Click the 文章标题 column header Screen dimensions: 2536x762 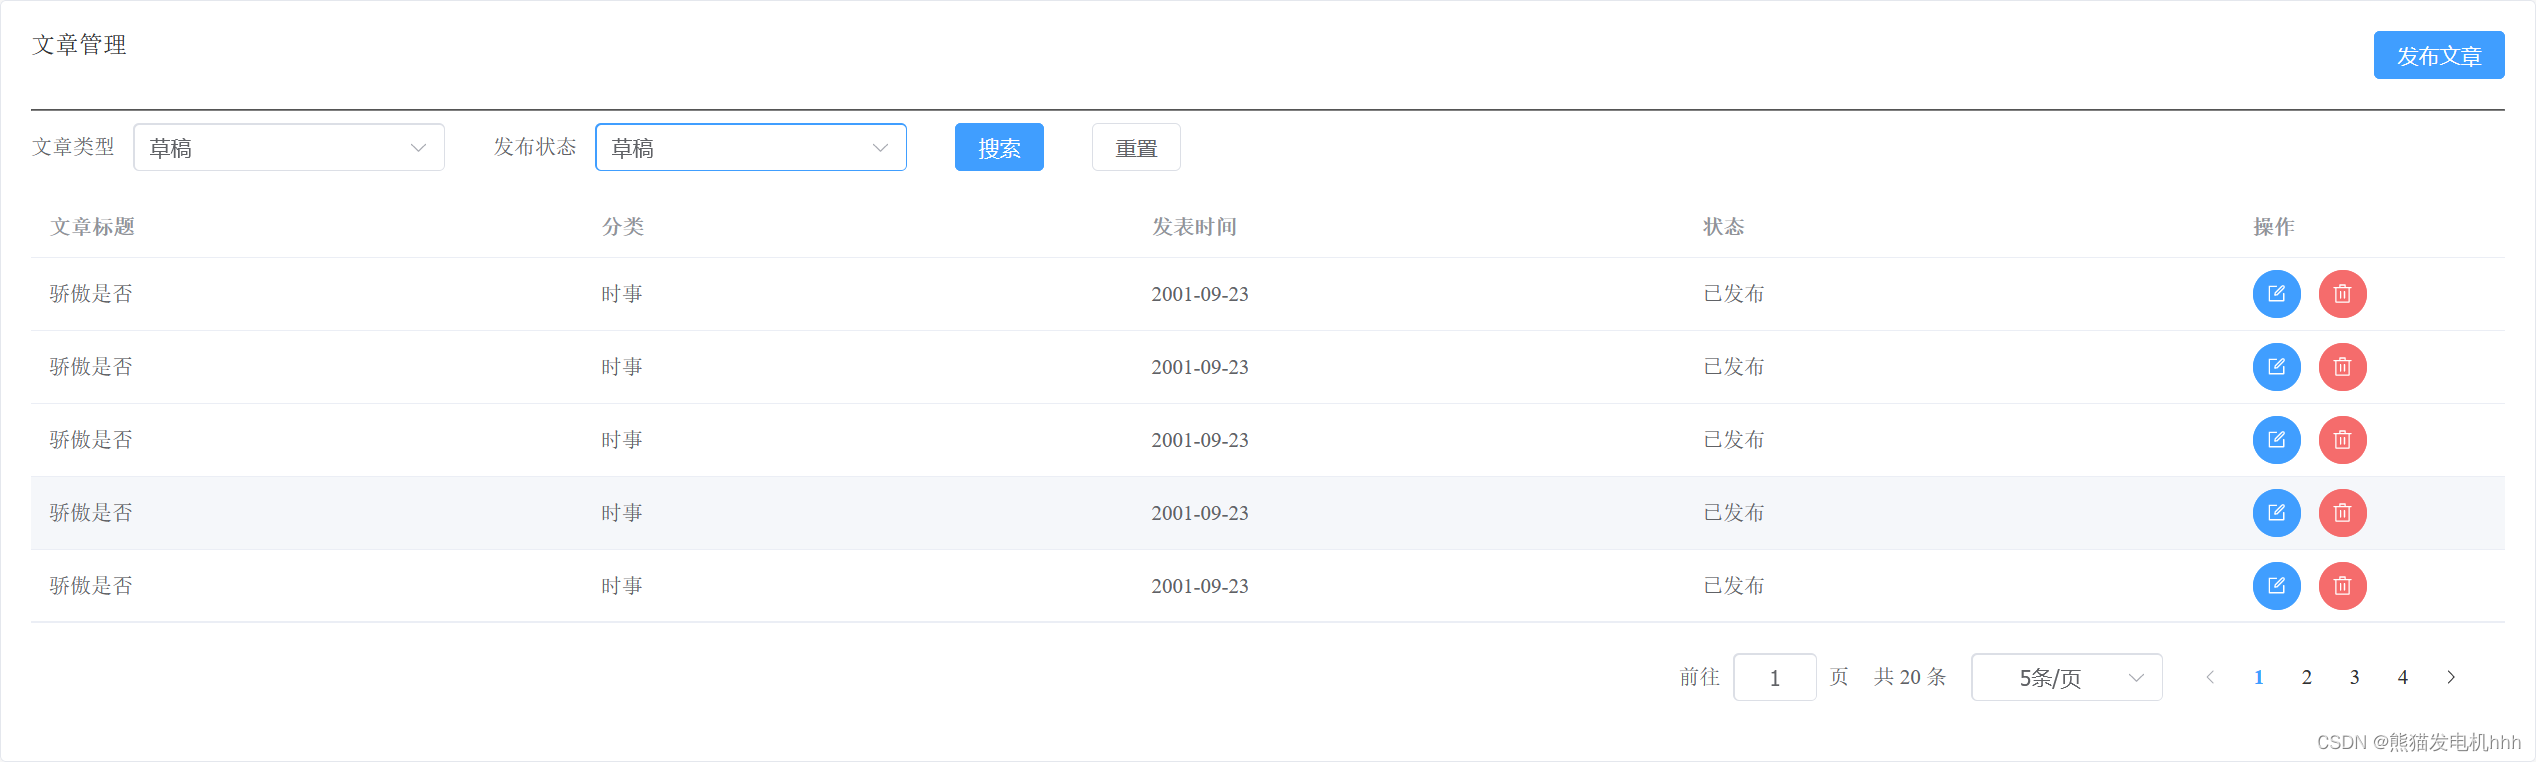tap(92, 227)
